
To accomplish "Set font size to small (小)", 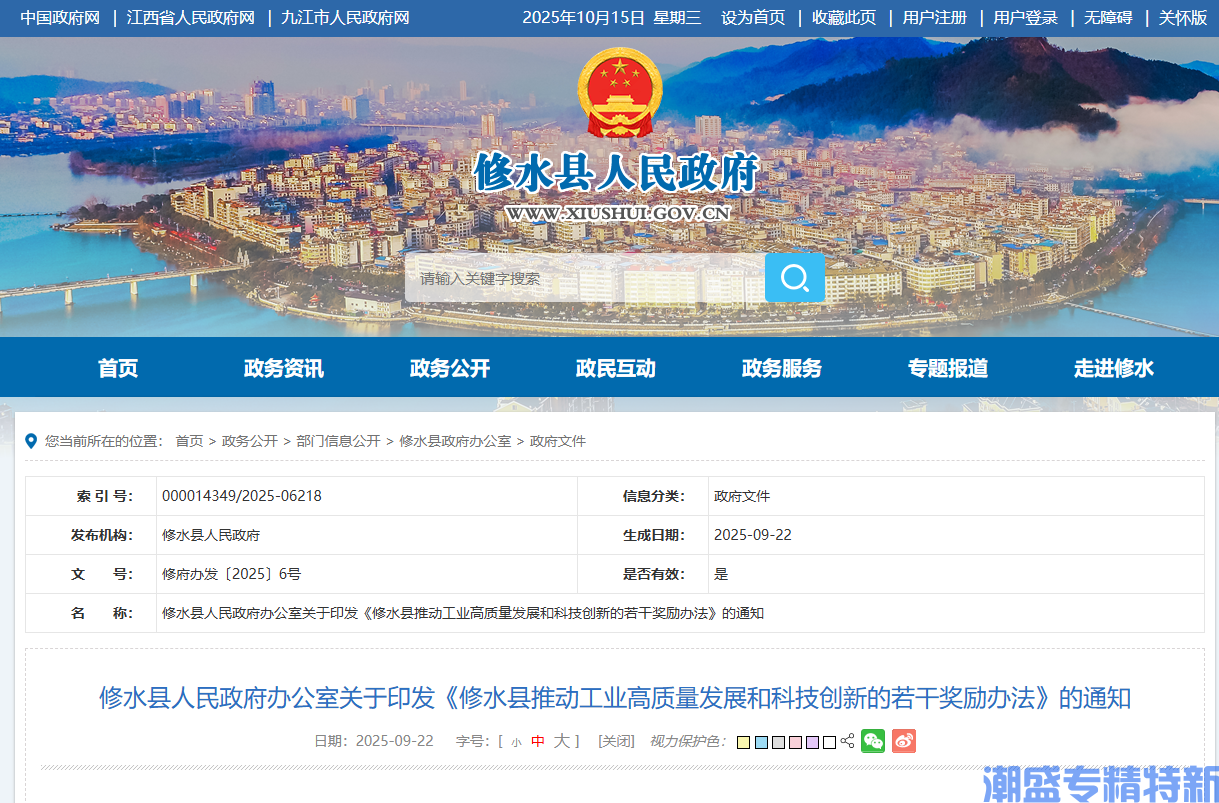I will point(516,742).
